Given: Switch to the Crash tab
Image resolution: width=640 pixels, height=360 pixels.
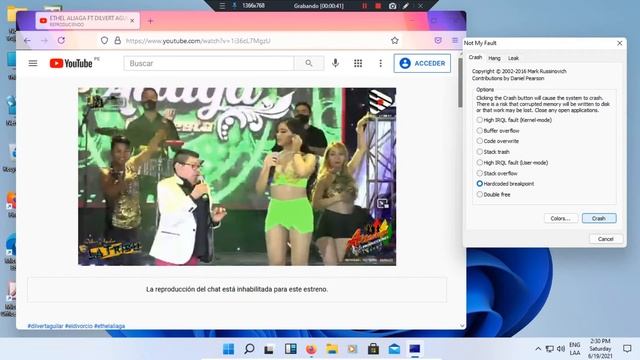Looking at the screenshot, I should tap(475, 58).
